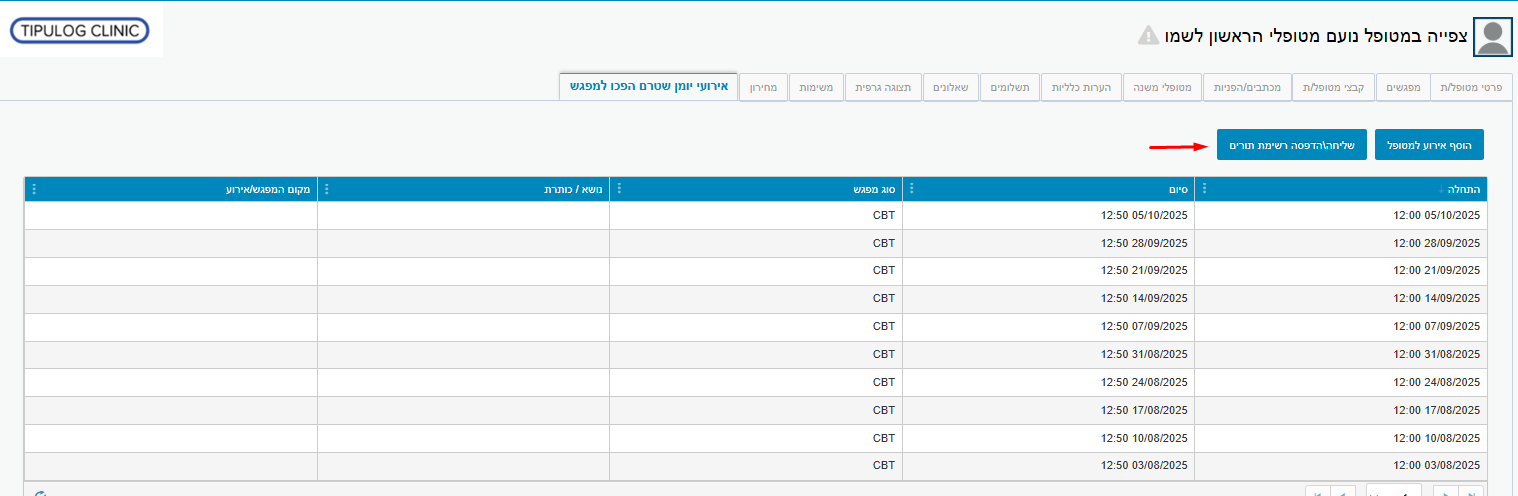The image size is (1518, 496).
Task: Open column menu for סוג מפגש column
Action: coord(618,188)
